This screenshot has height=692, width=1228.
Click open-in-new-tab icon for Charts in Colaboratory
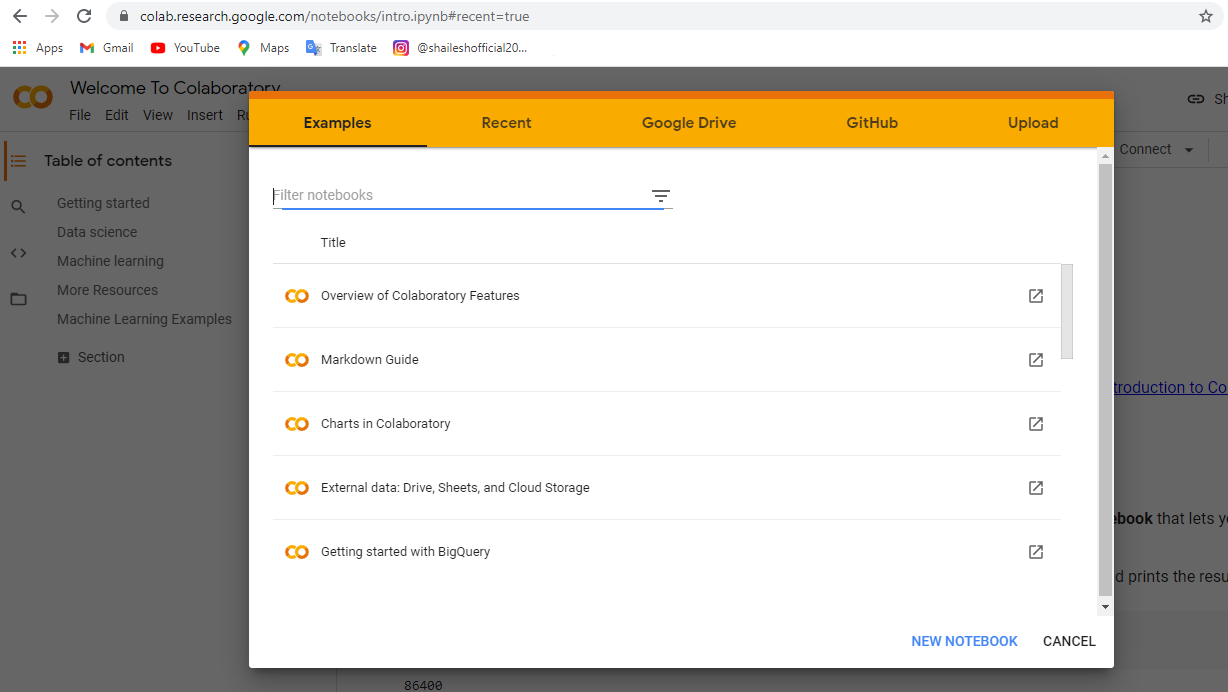[x=1036, y=424]
